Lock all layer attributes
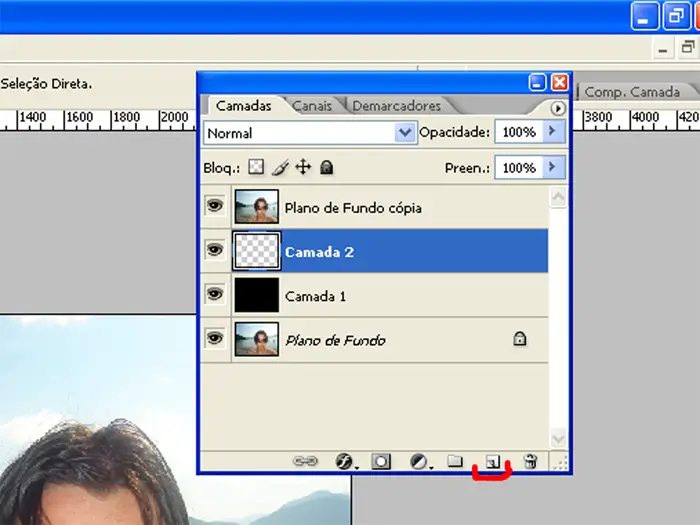 coord(326,168)
